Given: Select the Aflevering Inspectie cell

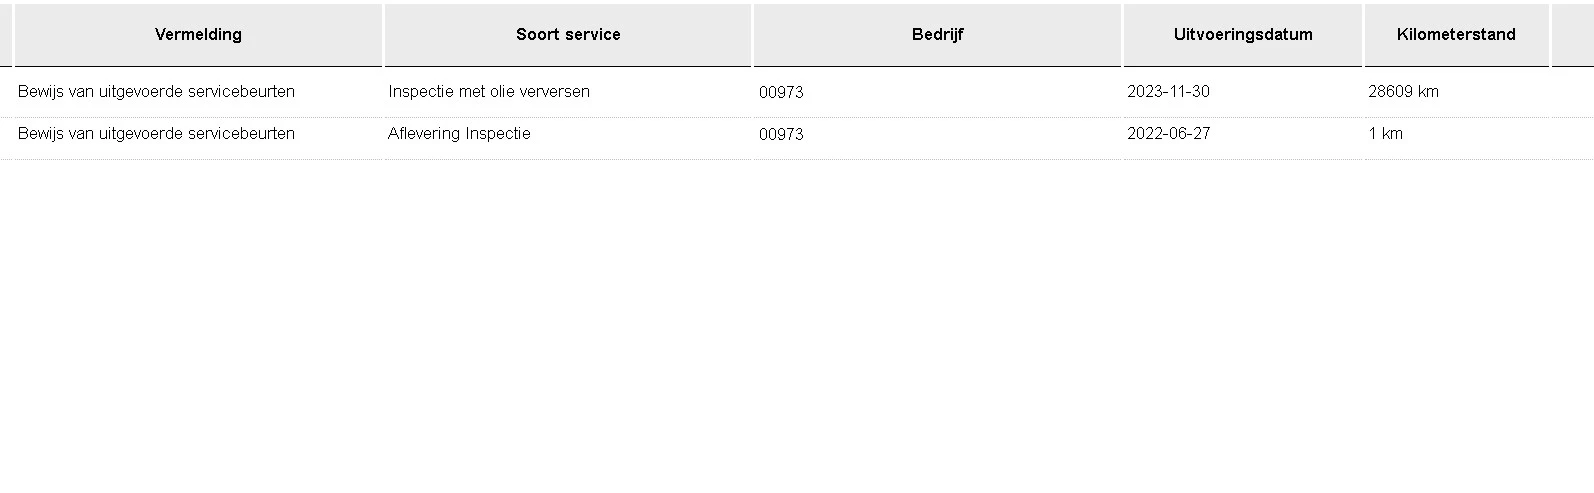Looking at the screenshot, I should 459,134.
